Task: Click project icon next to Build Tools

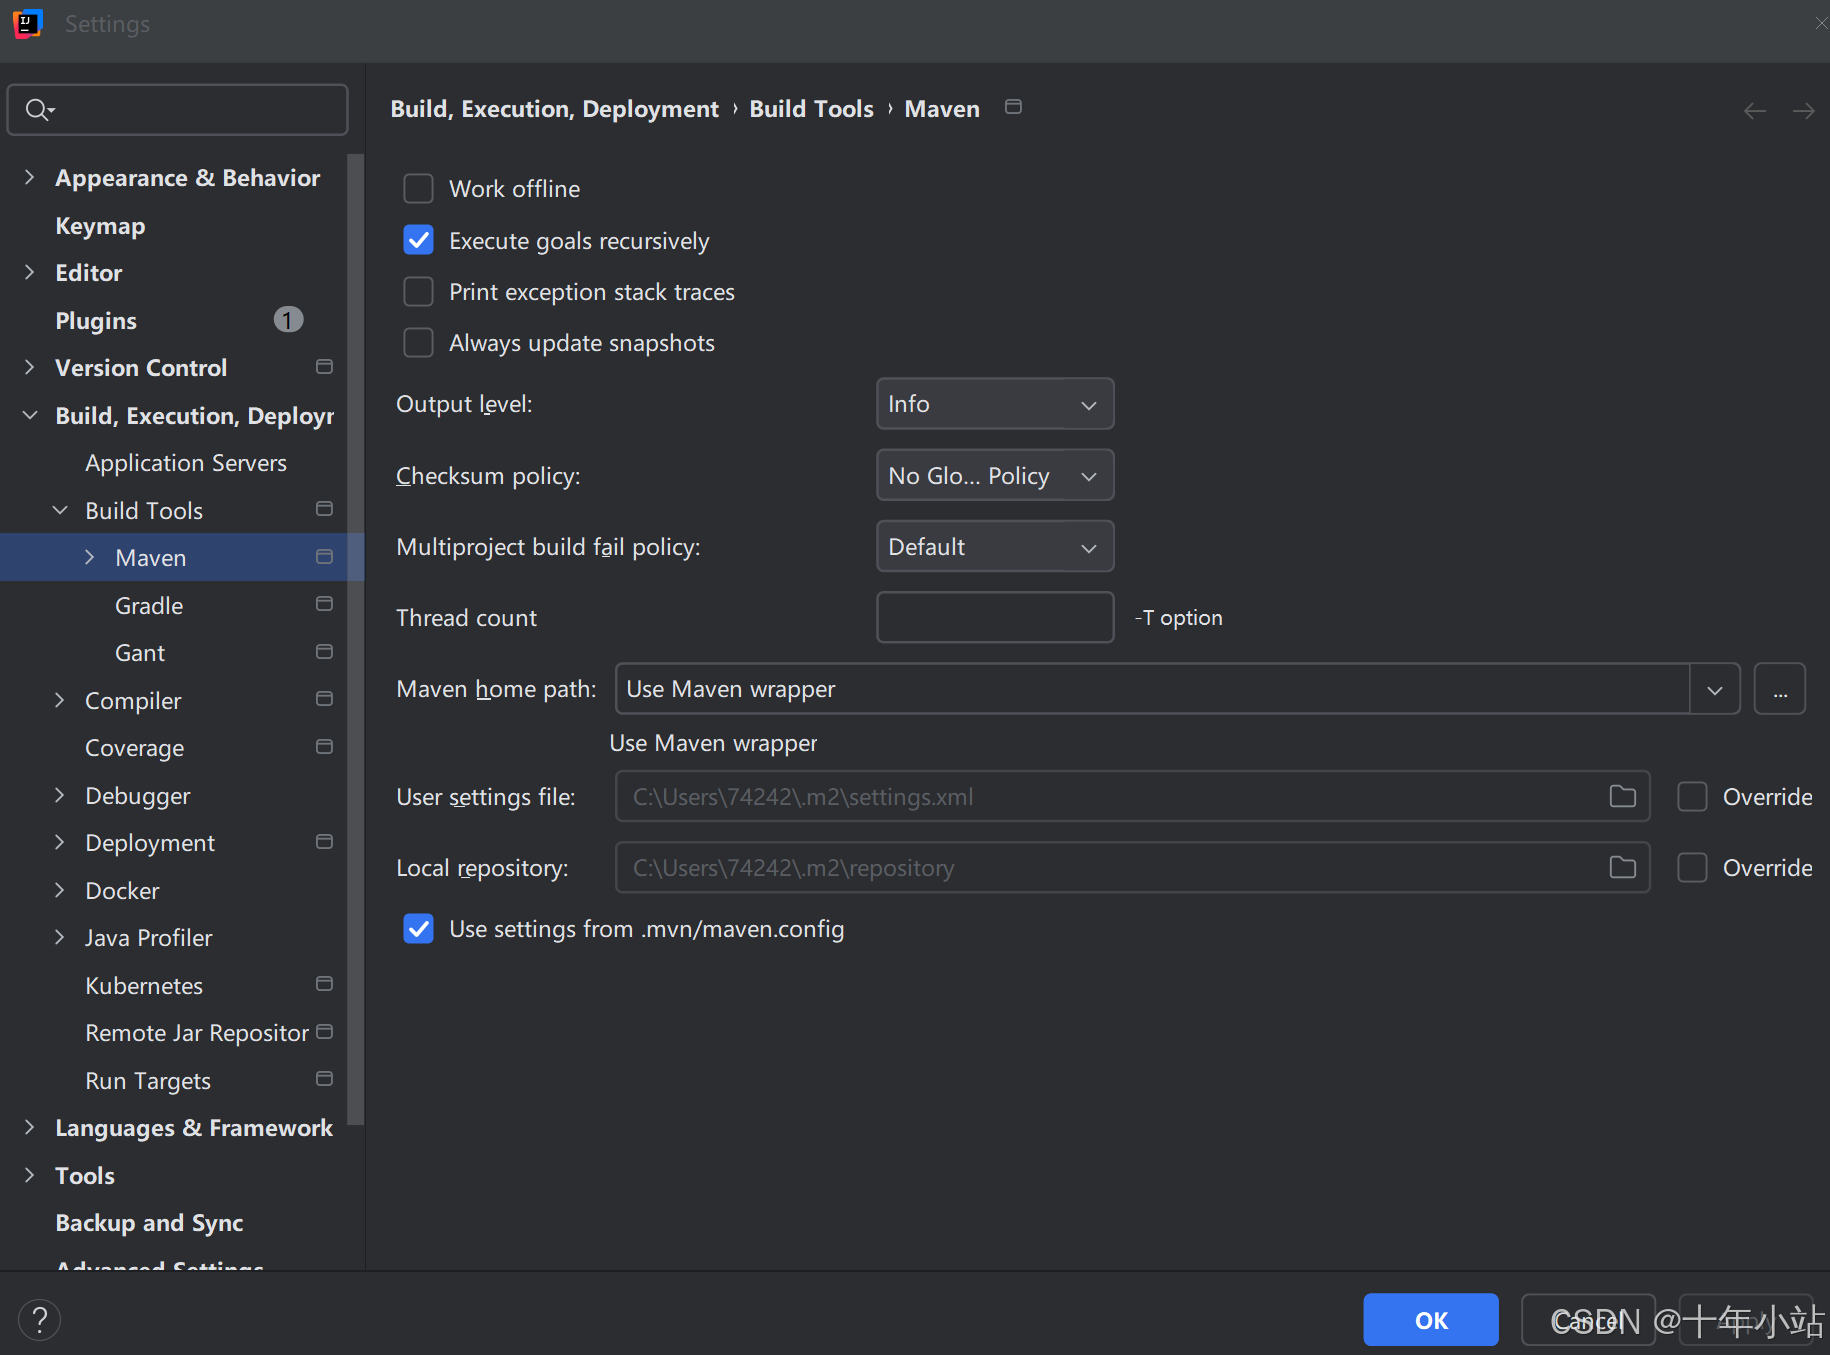Action: coord(324,509)
